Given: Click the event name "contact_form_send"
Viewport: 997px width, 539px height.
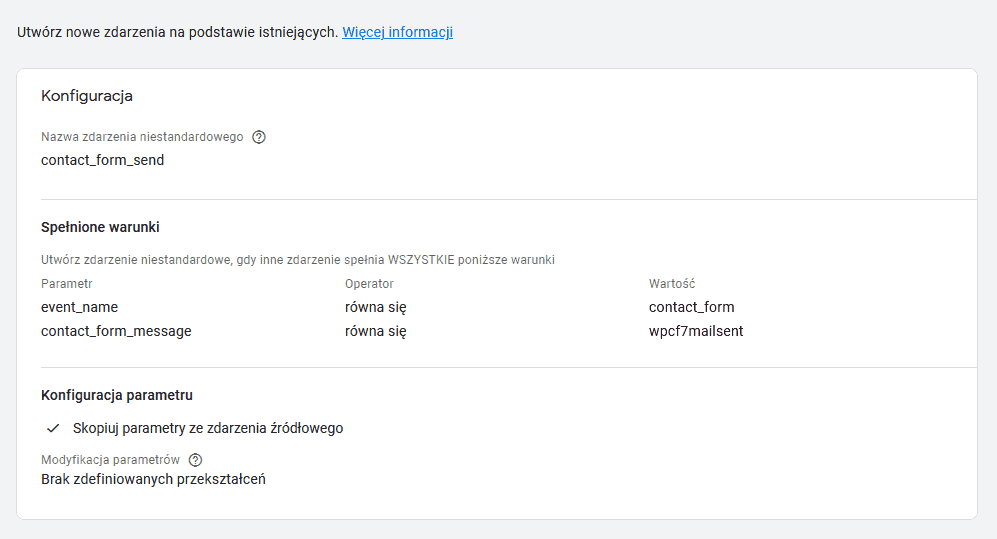Looking at the screenshot, I should click(102, 159).
